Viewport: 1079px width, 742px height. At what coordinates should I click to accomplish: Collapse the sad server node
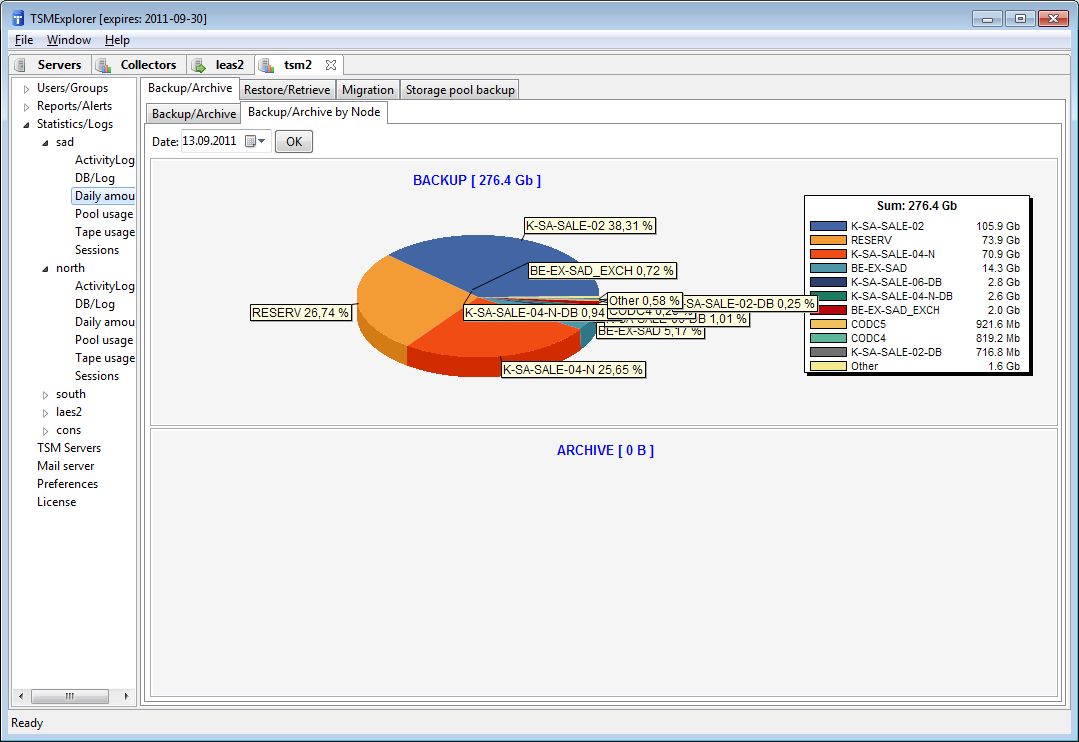coord(45,142)
